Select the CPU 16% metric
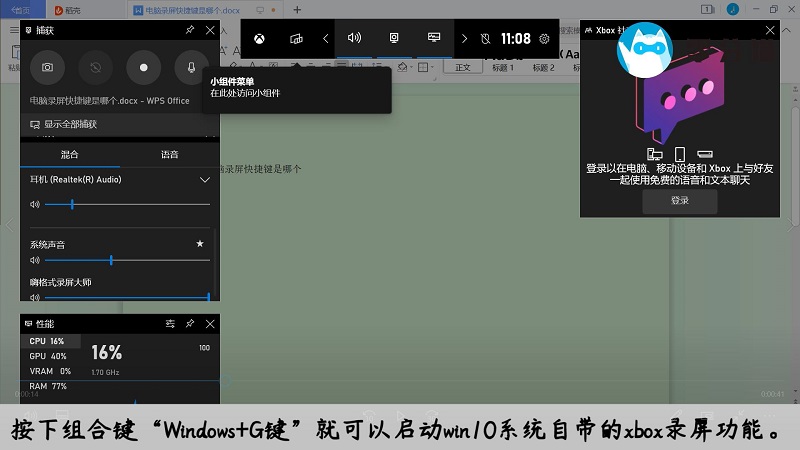Viewport: 800px width, 450px height. (51, 341)
